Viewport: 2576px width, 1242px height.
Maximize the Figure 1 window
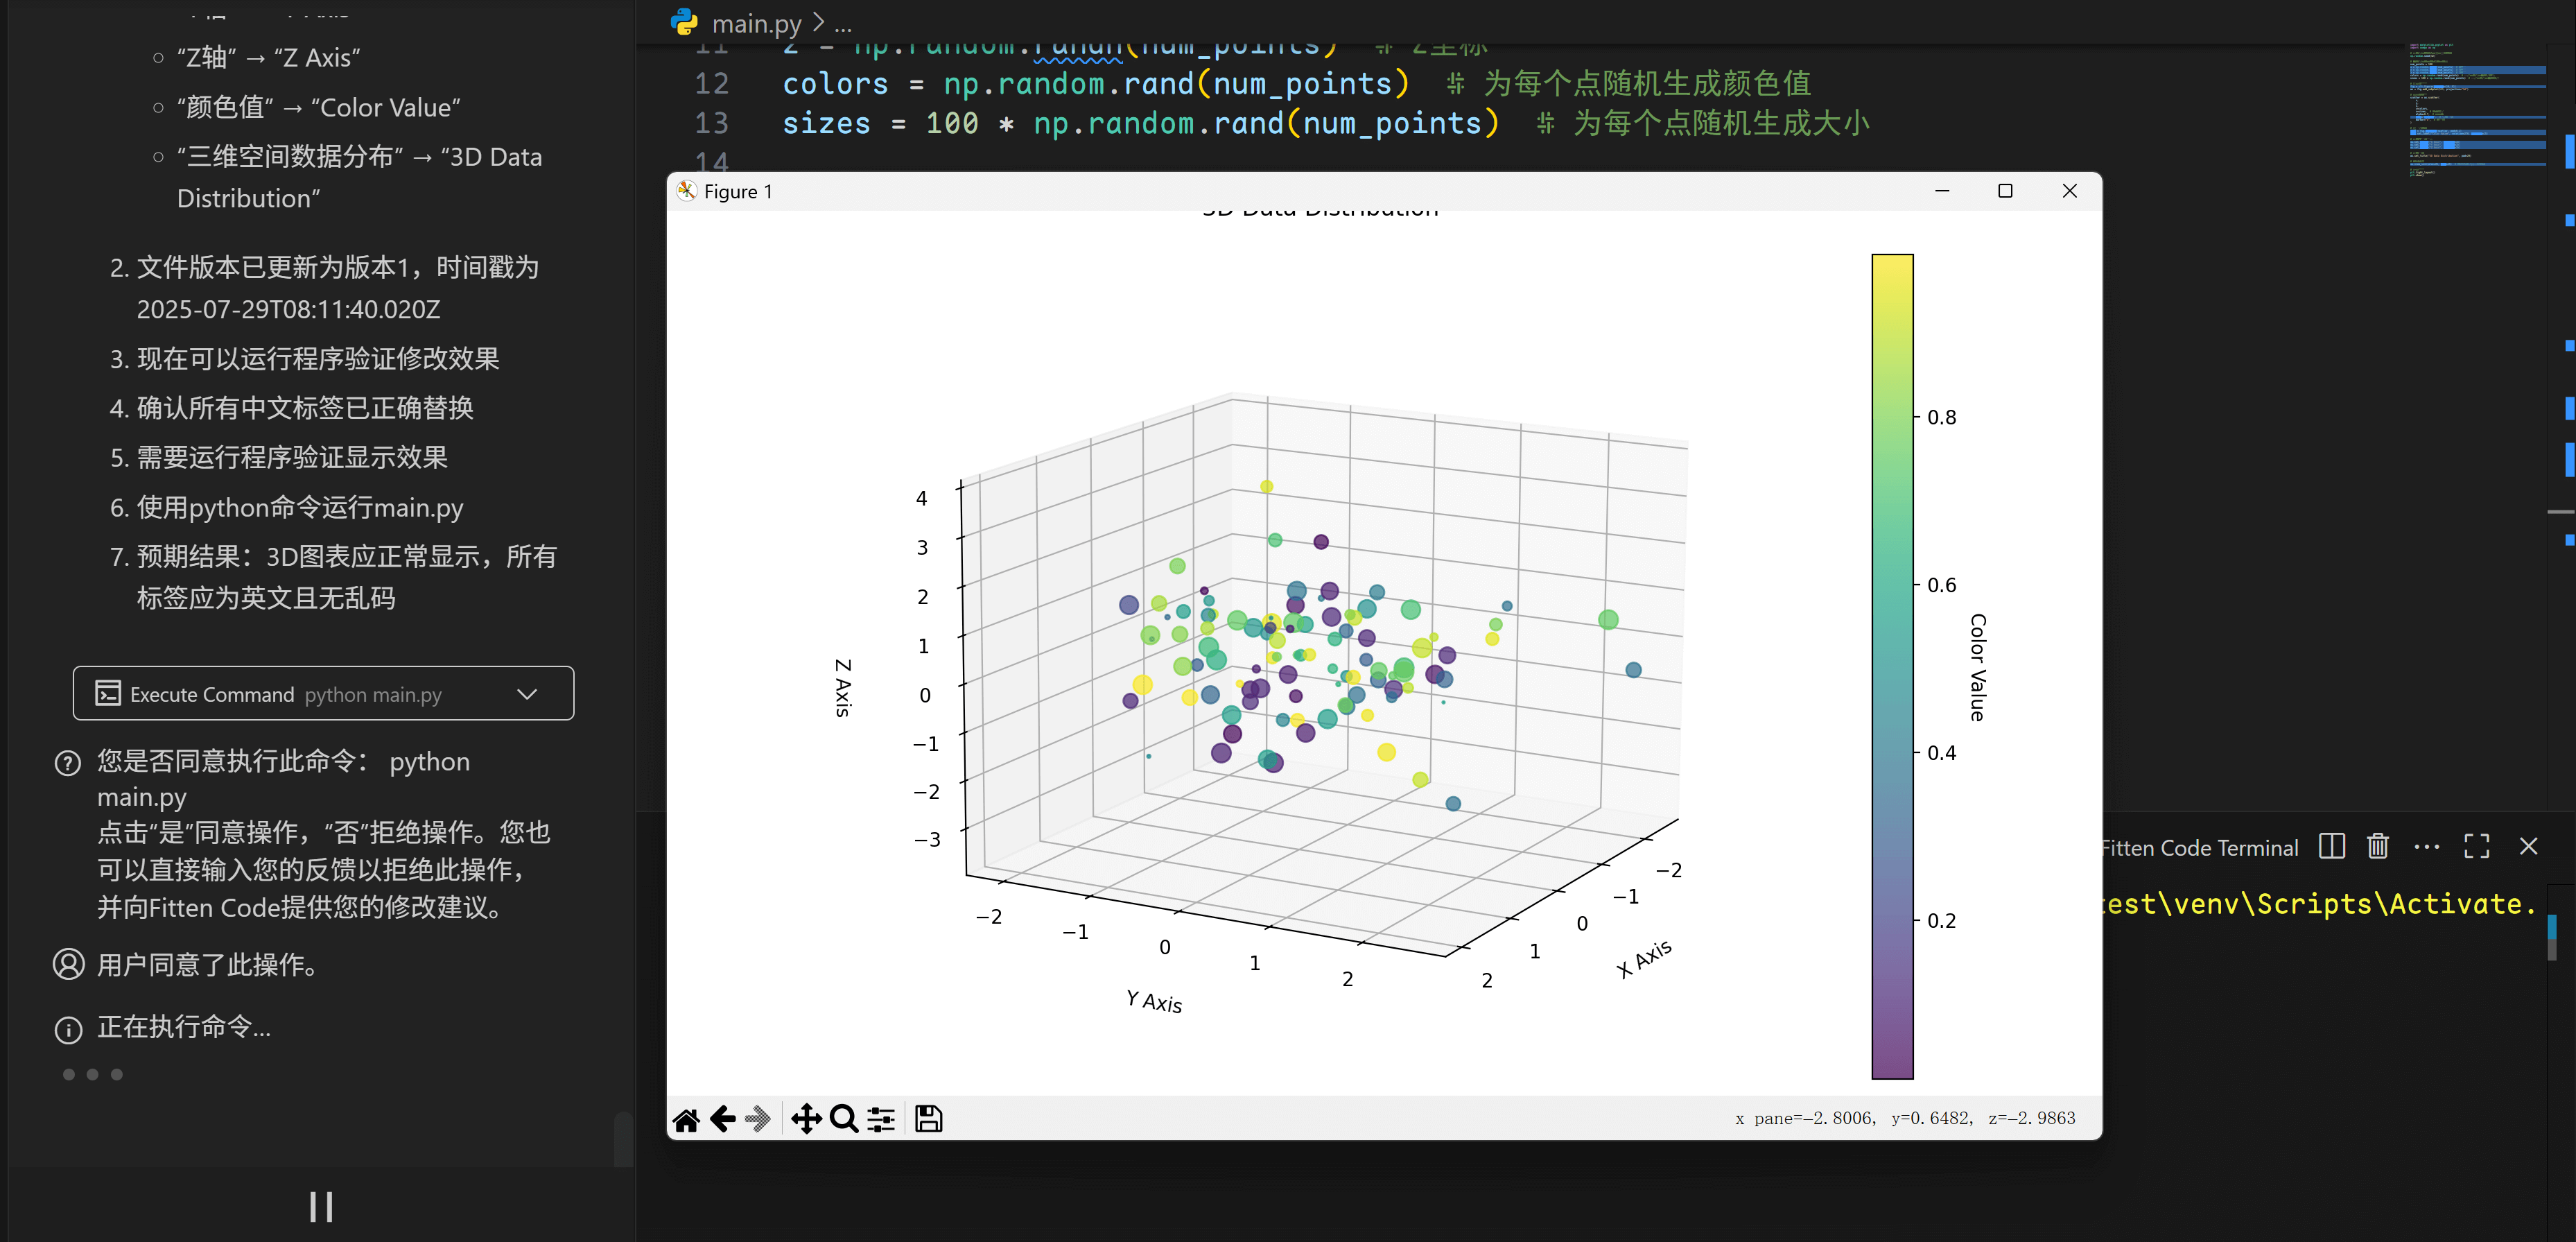coord(2005,191)
